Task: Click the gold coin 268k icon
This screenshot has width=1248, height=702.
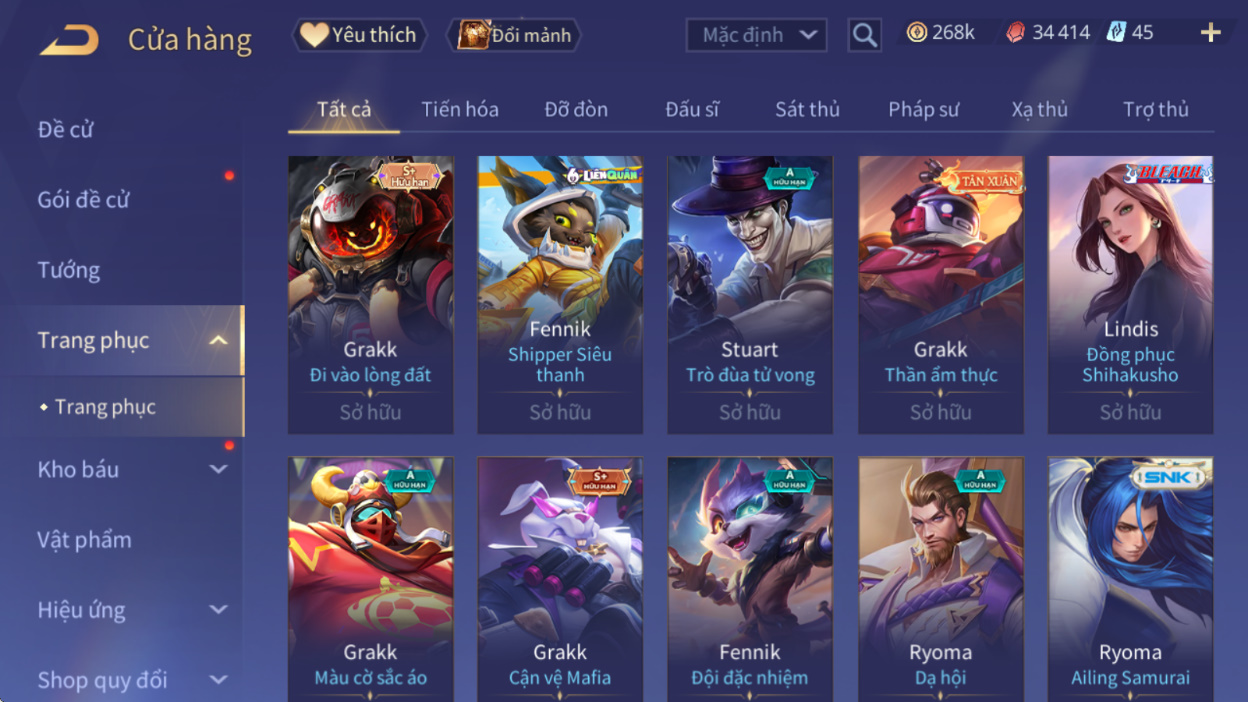Action: coord(916,32)
